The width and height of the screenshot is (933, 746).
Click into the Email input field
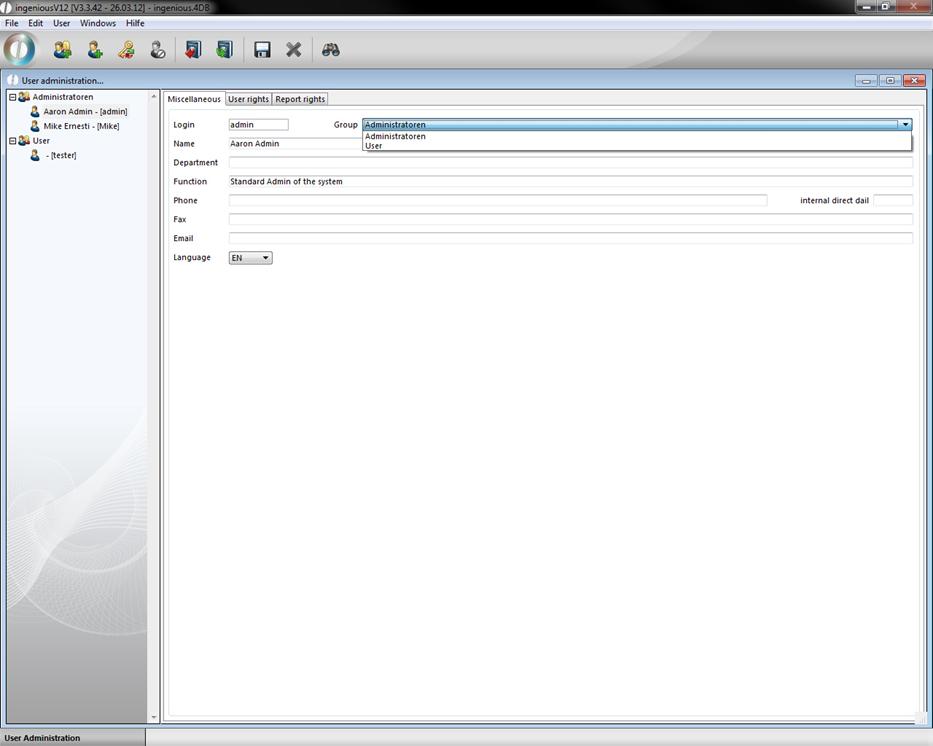570,239
